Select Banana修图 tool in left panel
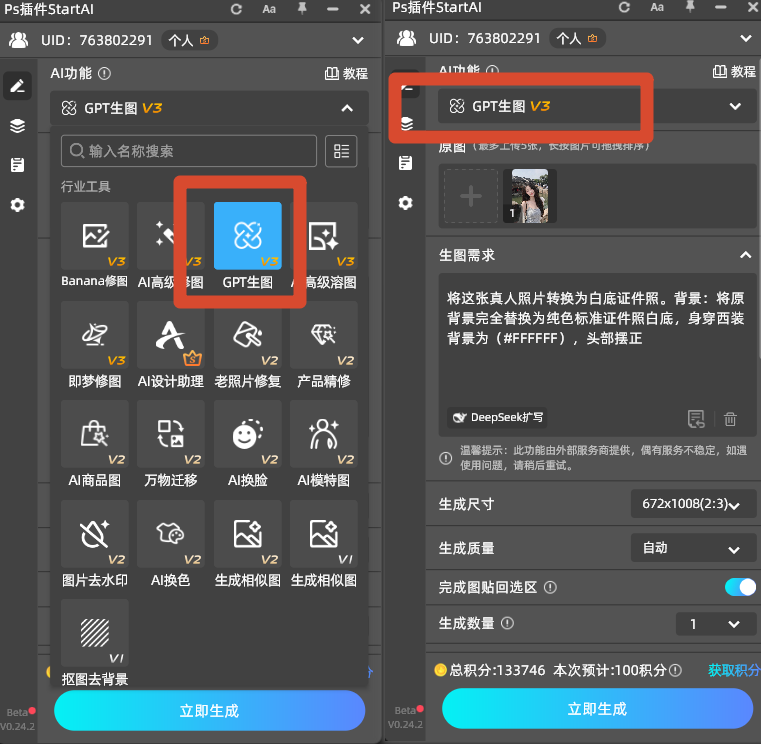Viewport: 761px width, 744px height. [x=95, y=236]
